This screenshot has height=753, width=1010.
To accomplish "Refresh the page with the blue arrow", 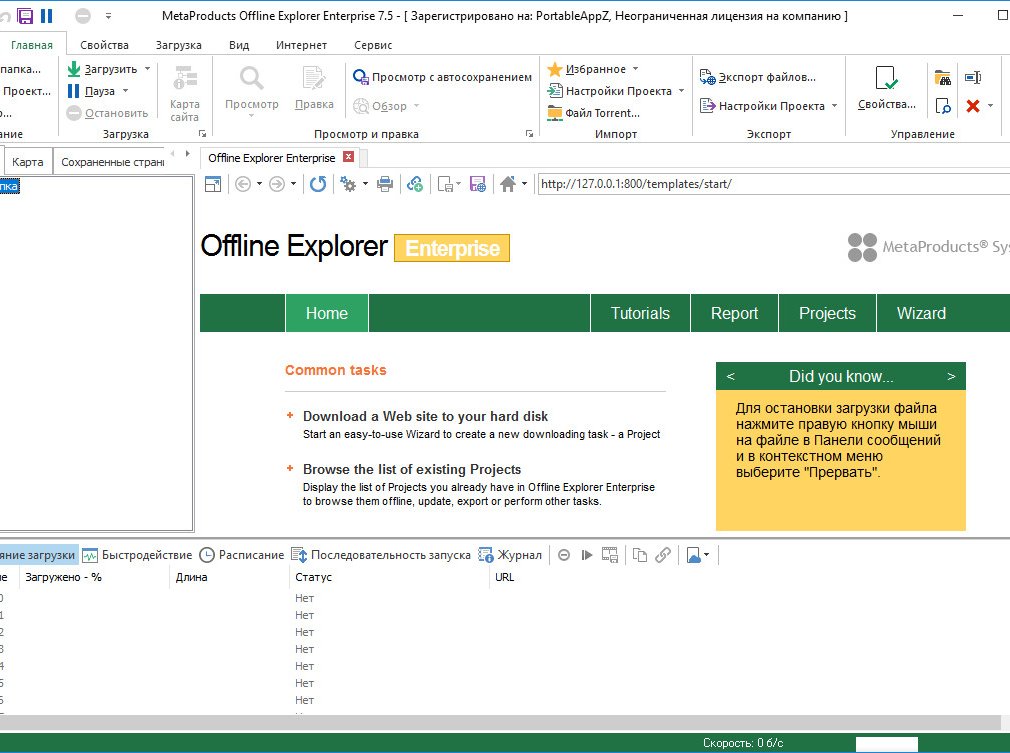I will click(318, 184).
